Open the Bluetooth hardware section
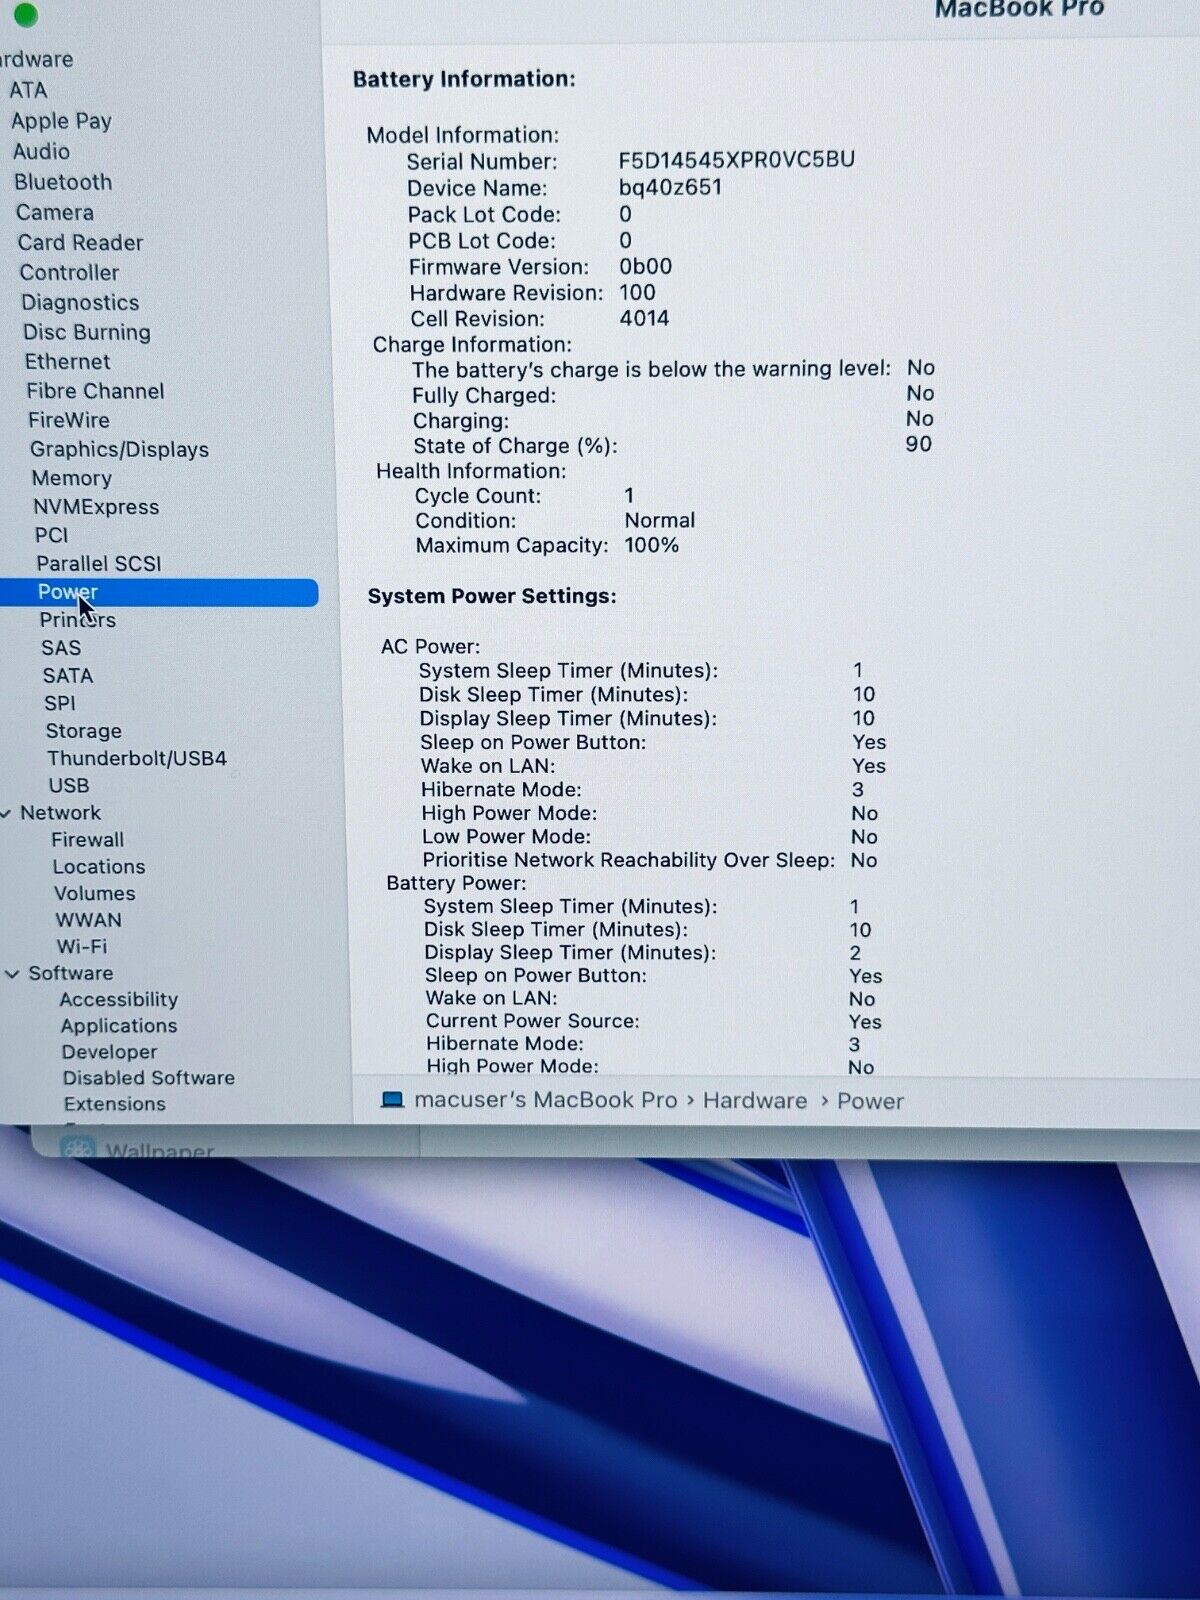Image resolution: width=1200 pixels, height=1600 pixels. (62, 182)
